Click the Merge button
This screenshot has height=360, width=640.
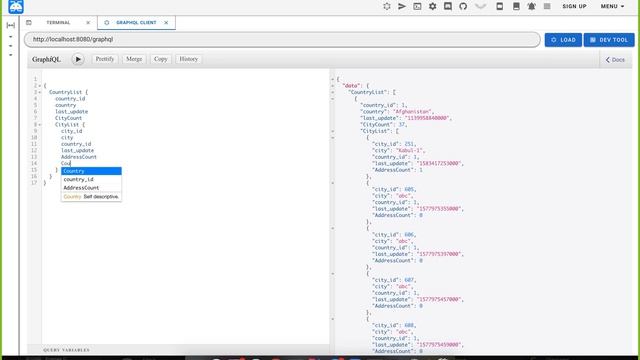(134, 59)
